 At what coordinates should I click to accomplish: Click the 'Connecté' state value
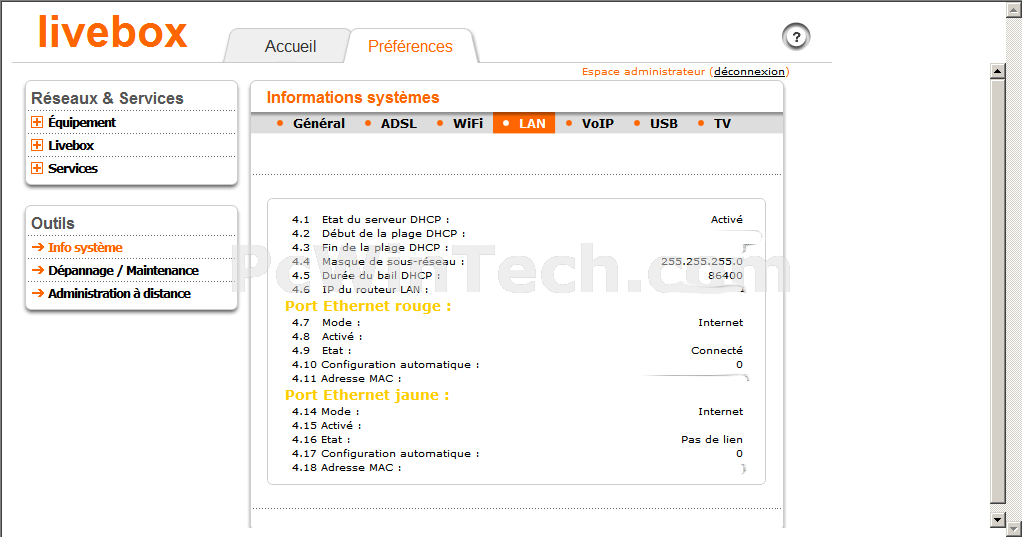coord(717,351)
